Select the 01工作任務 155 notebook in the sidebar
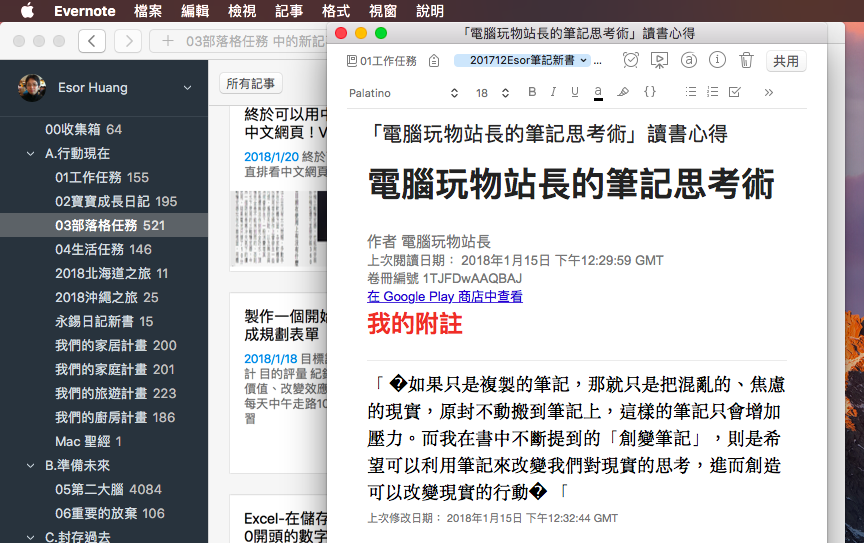 (x=104, y=178)
